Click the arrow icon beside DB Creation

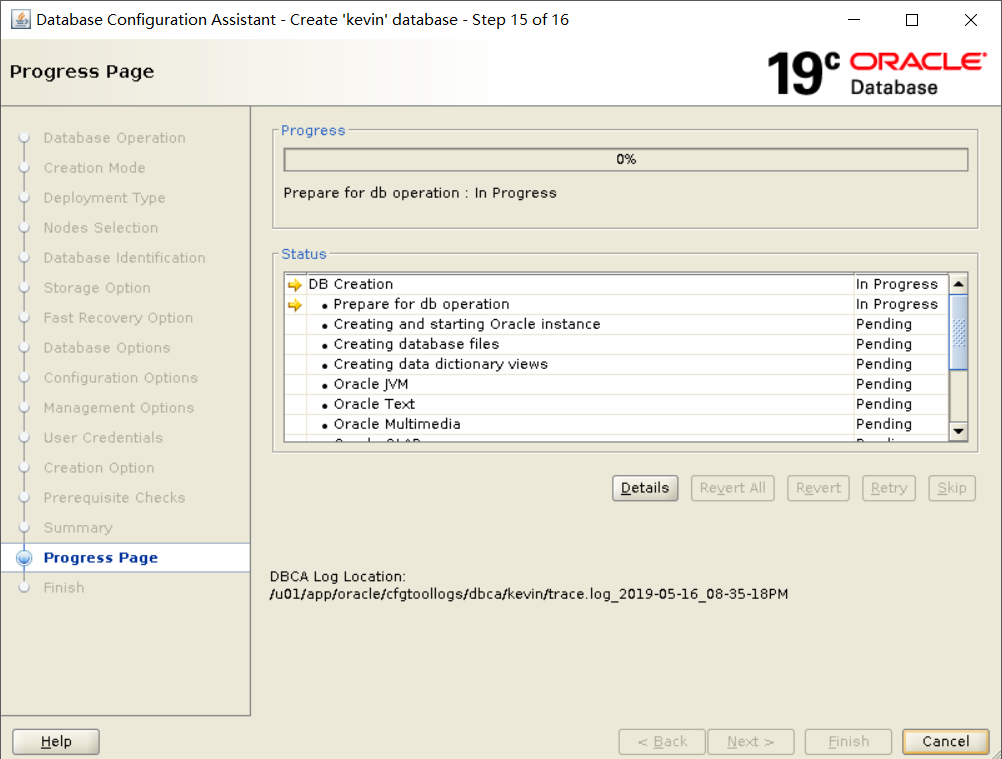click(x=295, y=285)
